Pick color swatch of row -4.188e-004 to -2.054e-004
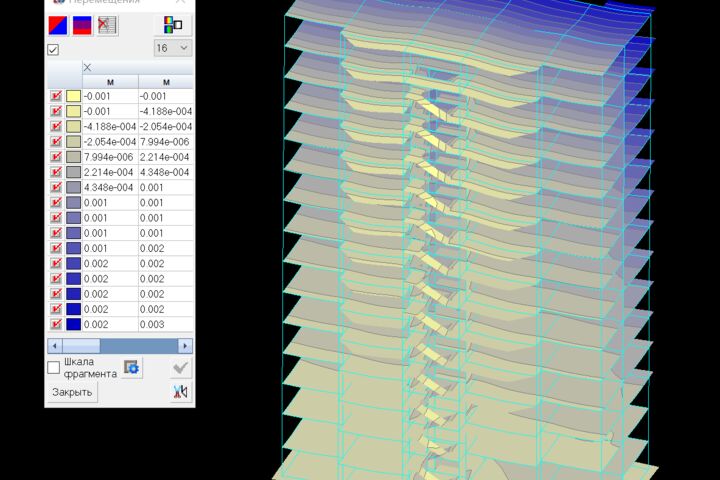720x480 pixels. coord(73,126)
